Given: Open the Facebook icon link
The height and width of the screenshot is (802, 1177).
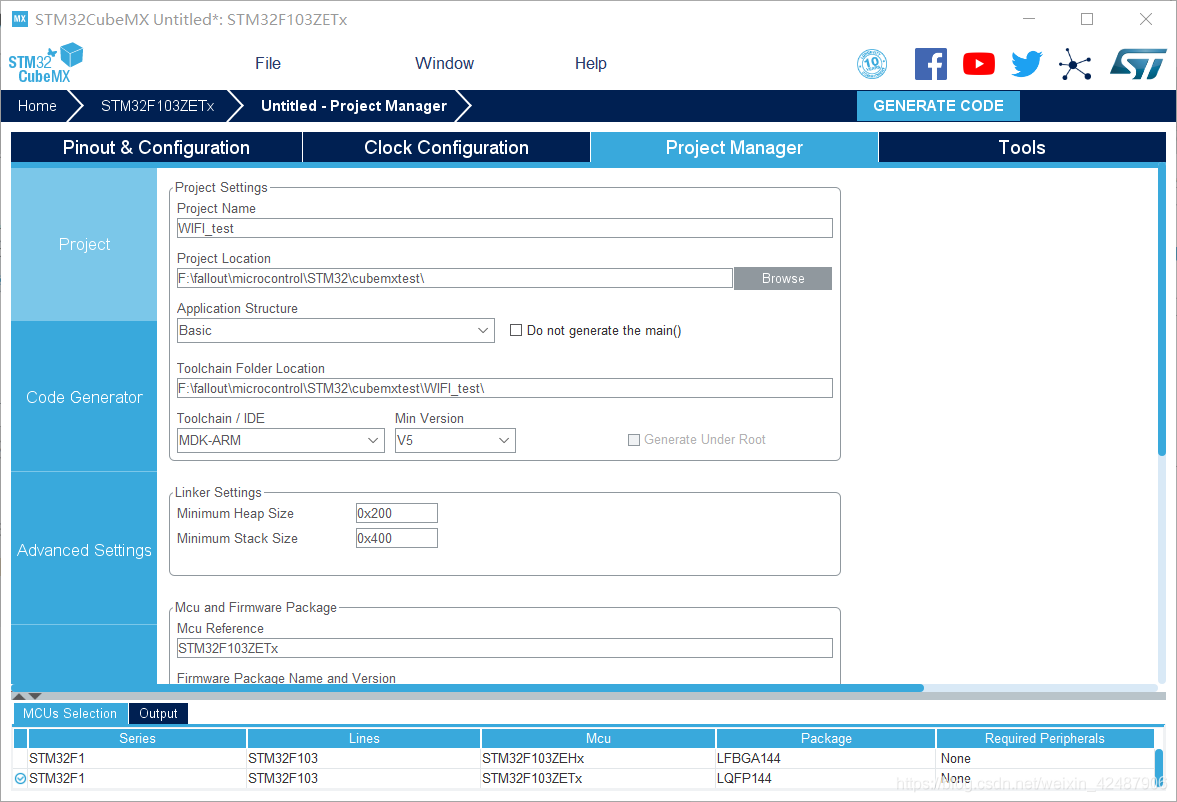Looking at the screenshot, I should tap(931, 64).
